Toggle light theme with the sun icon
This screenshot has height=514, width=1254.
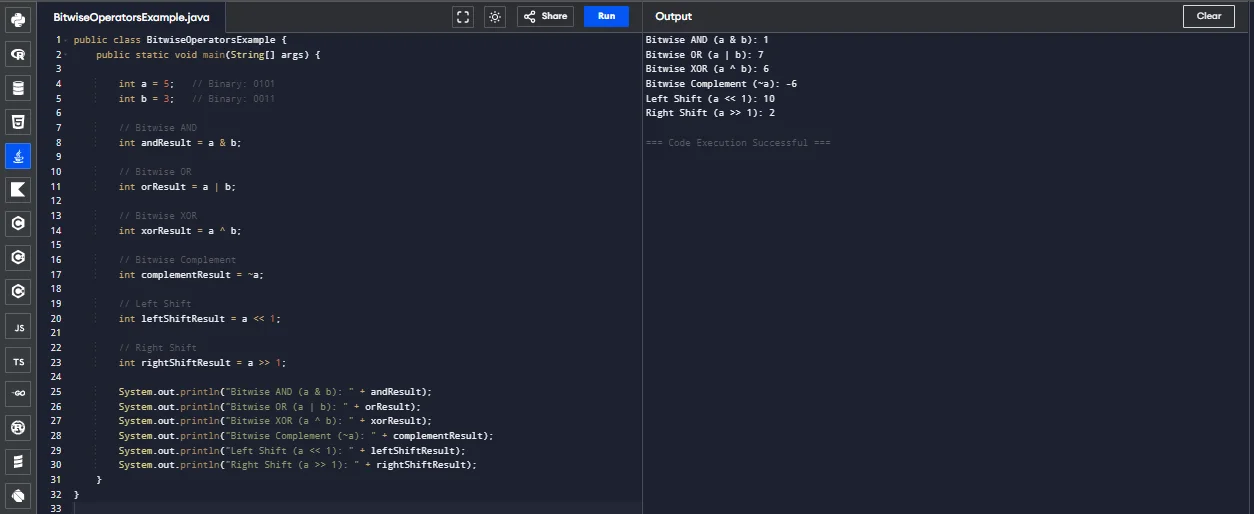[495, 16]
